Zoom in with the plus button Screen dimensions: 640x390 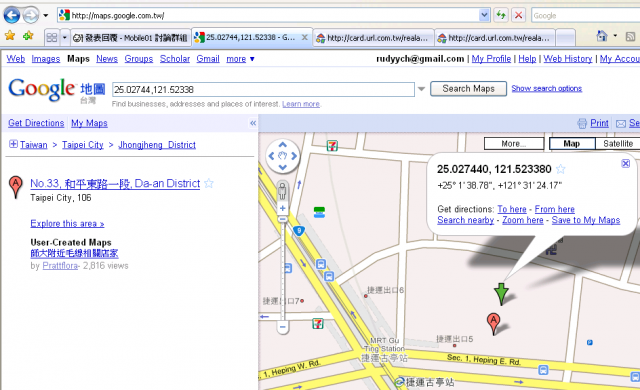coord(282,208)
